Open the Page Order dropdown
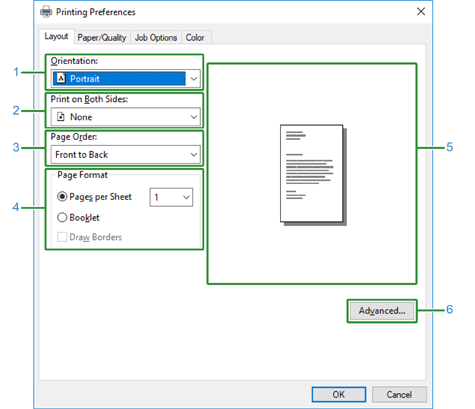Screen dimensions: 475x409 pos(126,154)
